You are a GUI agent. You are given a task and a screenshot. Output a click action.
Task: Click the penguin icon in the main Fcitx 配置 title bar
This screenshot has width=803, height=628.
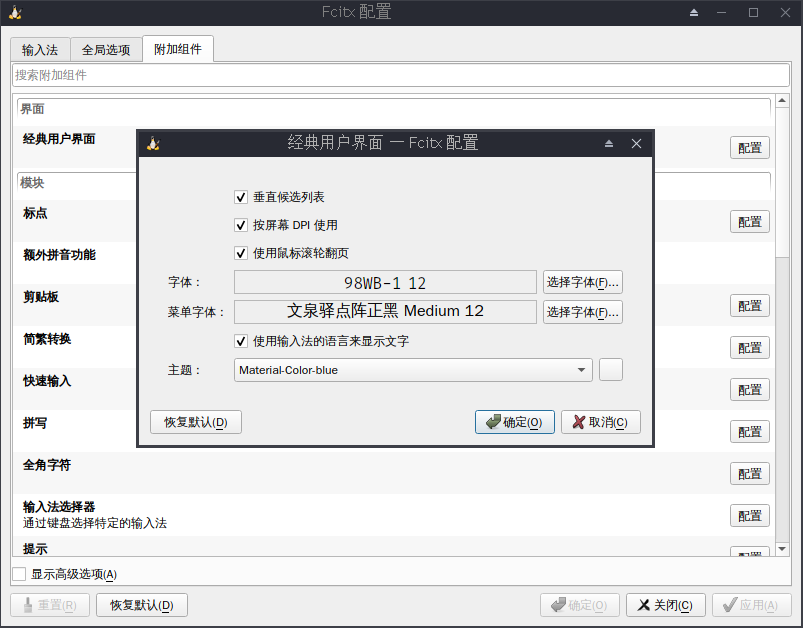(15, 12)
